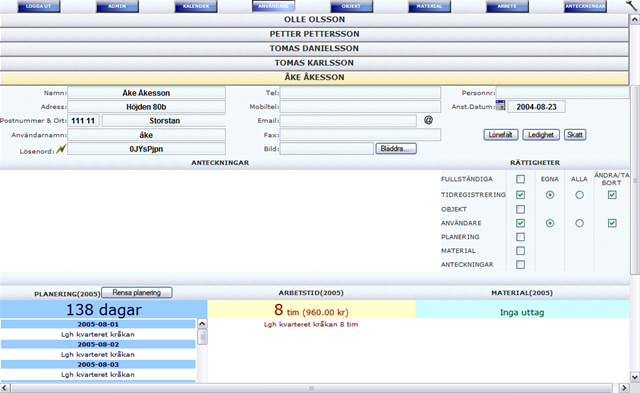Click the calendar icon beside Anst.Datum

click(500, 106)
